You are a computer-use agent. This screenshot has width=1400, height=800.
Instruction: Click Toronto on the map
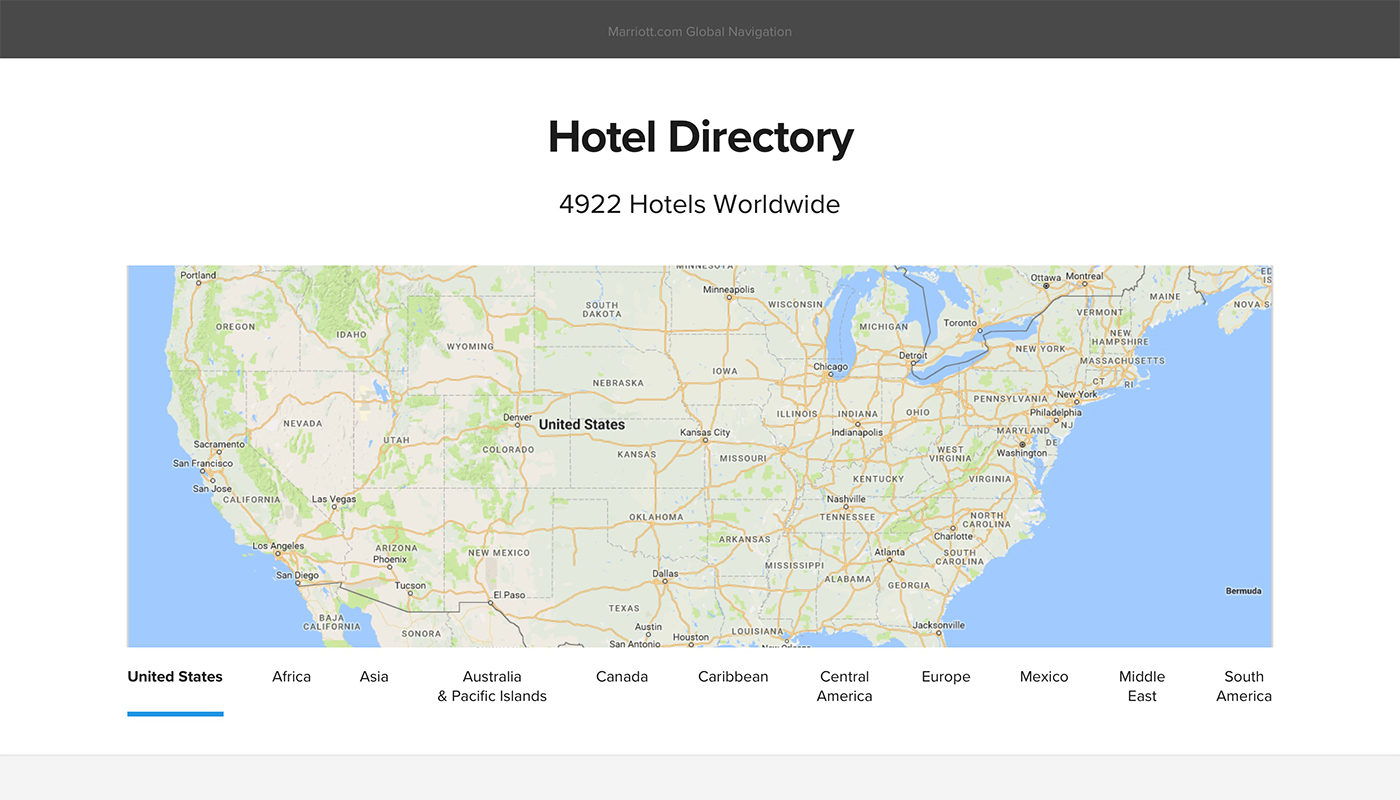click(960, 323)
